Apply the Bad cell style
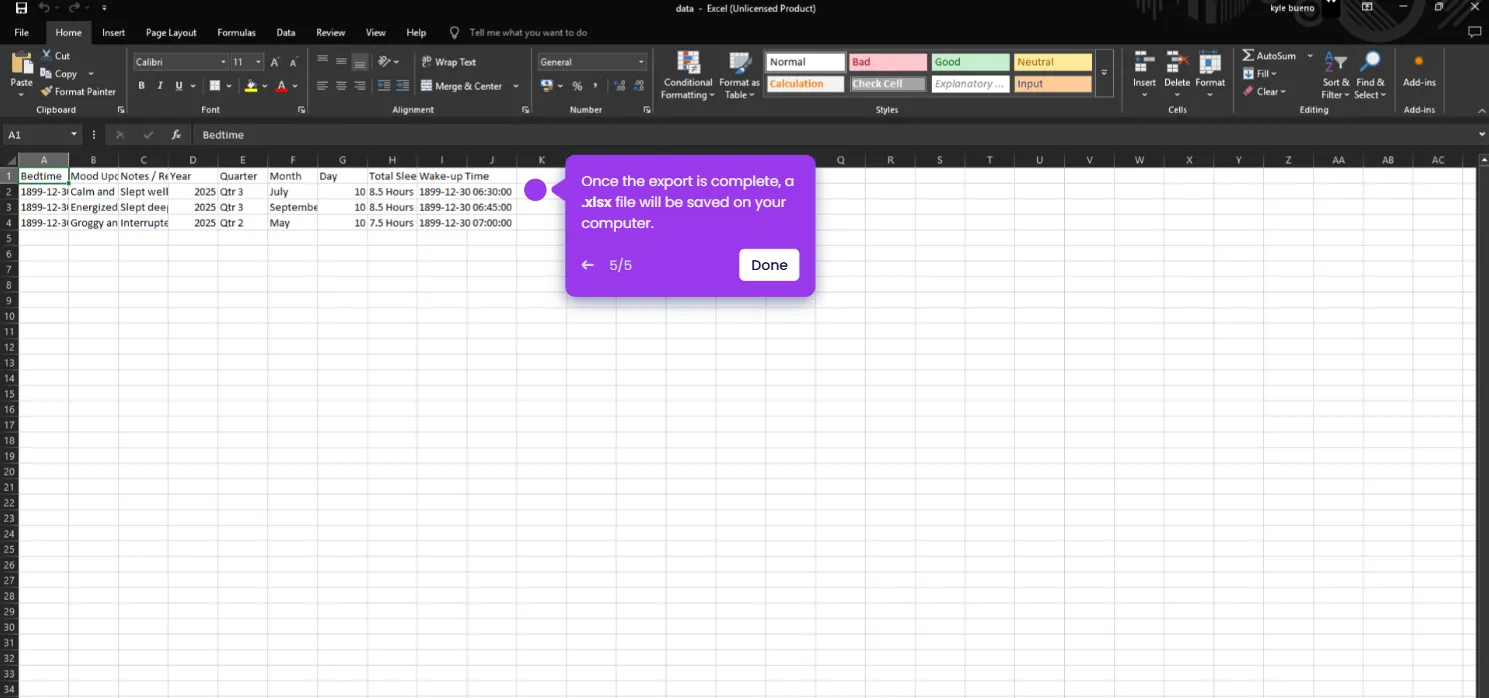 (888, 62)
